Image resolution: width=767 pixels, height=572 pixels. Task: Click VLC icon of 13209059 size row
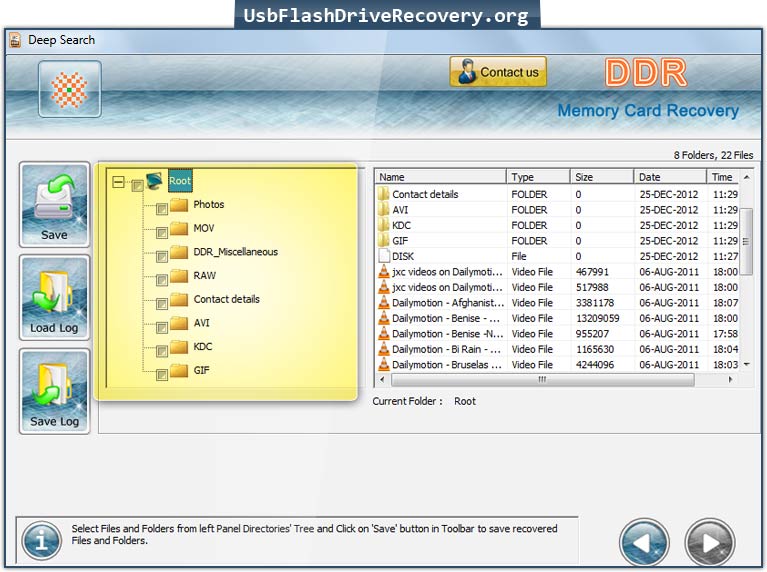[x=384, y=318]
